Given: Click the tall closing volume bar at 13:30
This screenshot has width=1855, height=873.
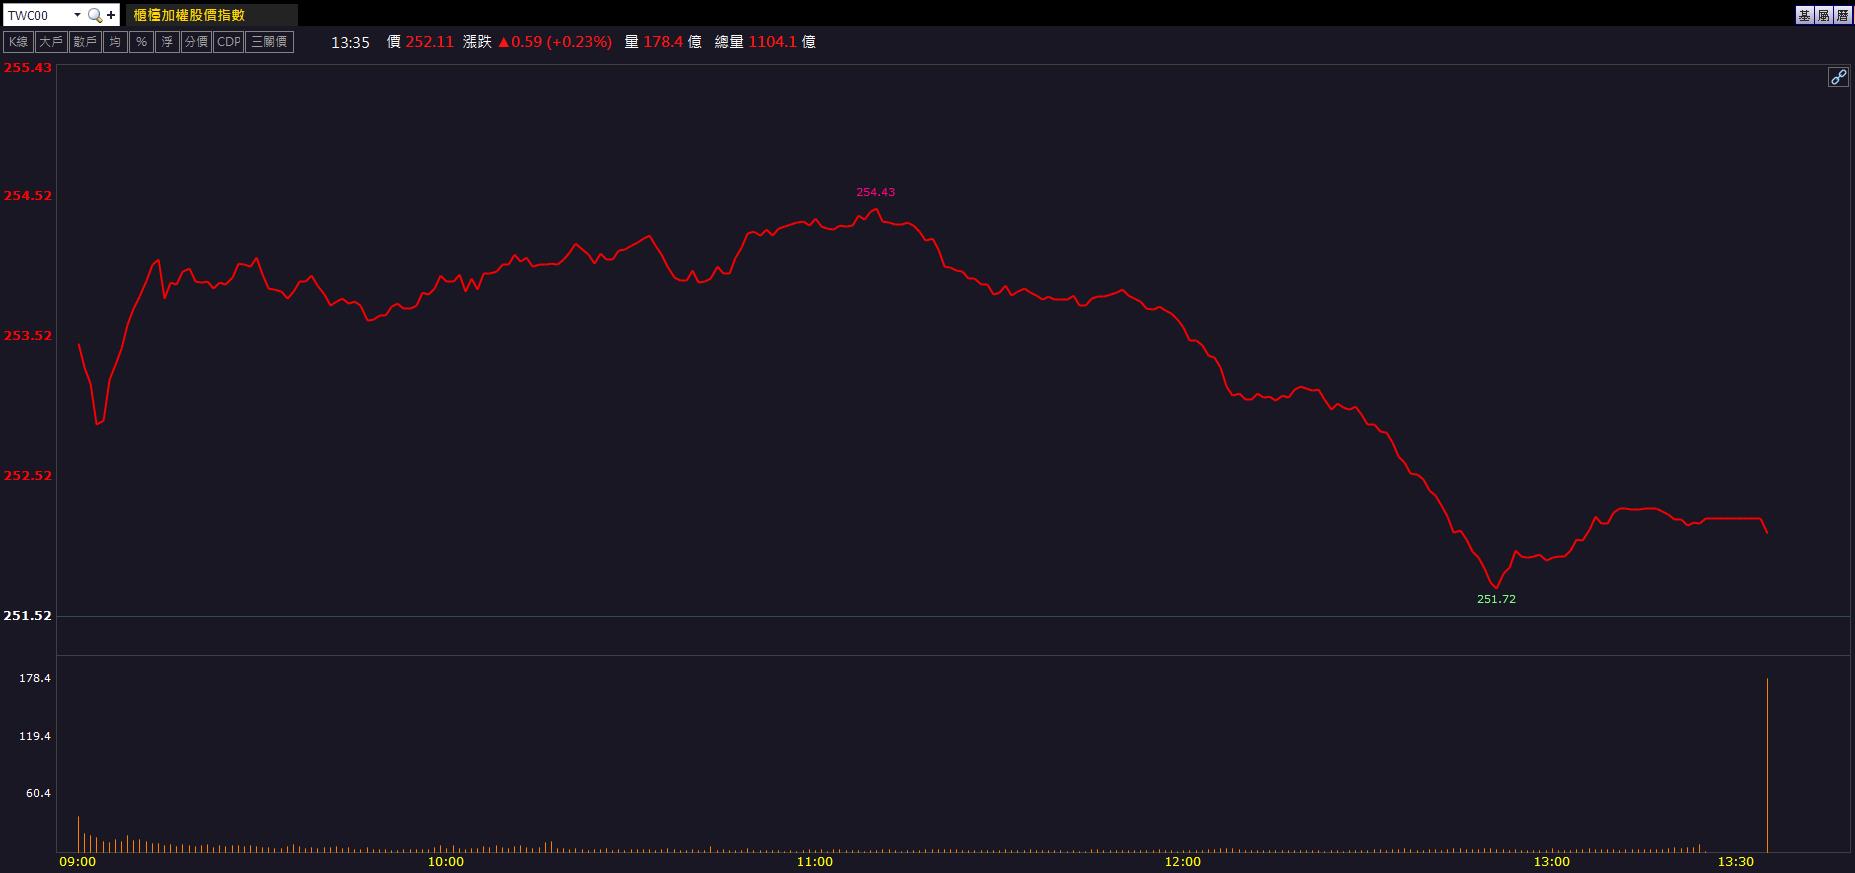Looking at the screenshot, I should tap(1767, 765).
